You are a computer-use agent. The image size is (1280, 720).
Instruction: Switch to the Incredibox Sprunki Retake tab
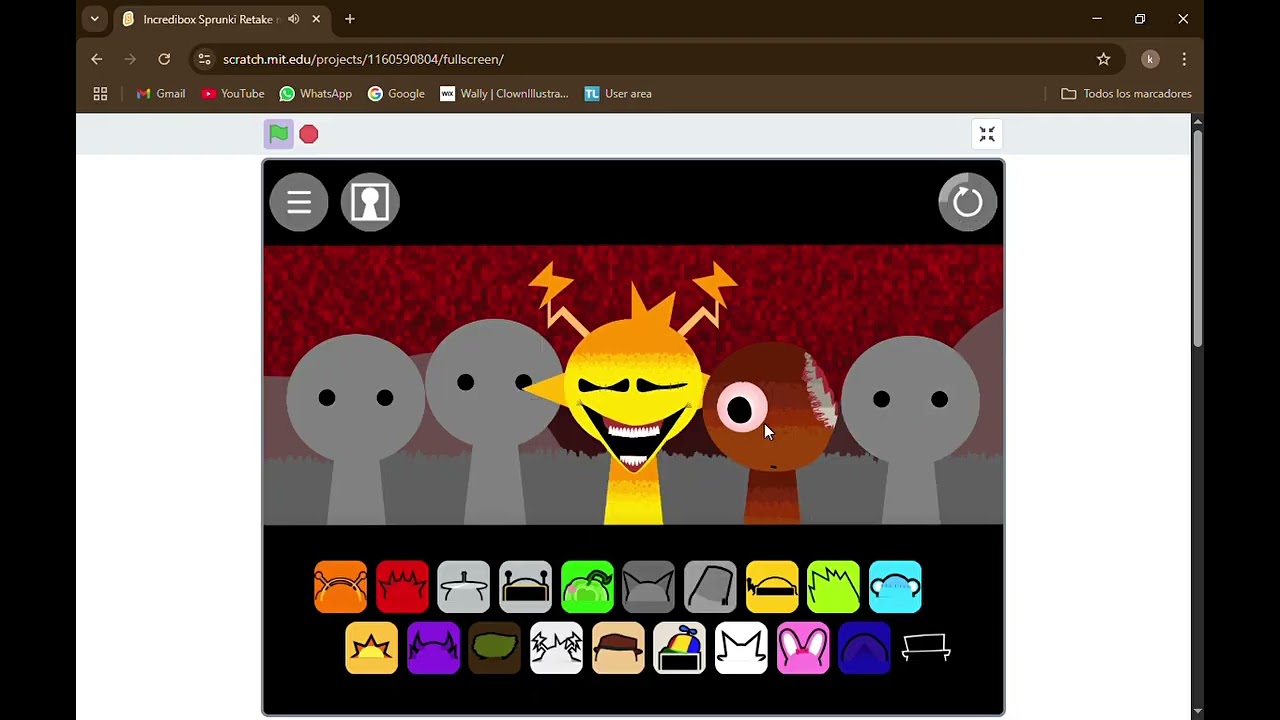click(x=223, y=19)
